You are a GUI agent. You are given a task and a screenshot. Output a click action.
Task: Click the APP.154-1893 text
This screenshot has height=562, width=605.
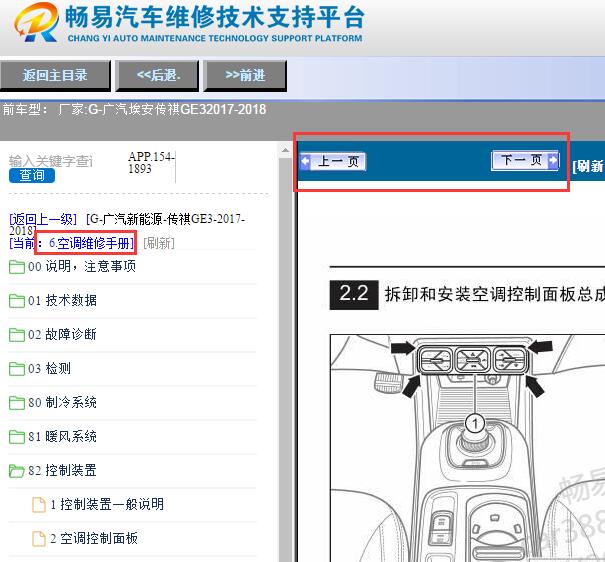pos(151,162)
